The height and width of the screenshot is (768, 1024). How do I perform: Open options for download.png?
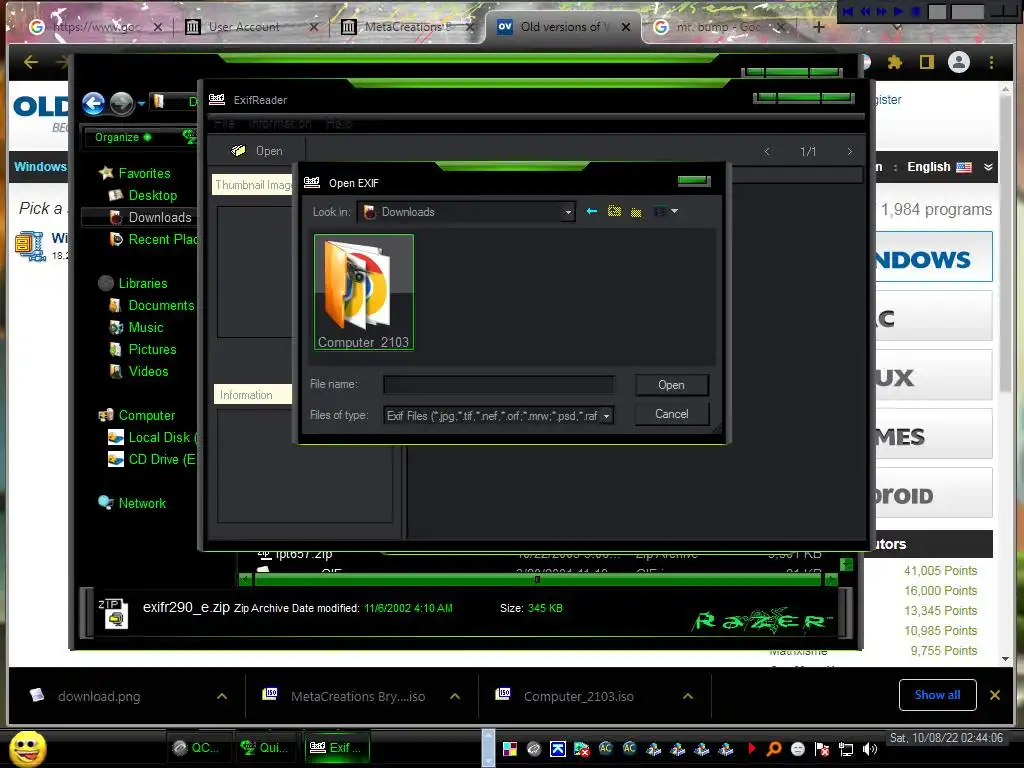point(222,696)
